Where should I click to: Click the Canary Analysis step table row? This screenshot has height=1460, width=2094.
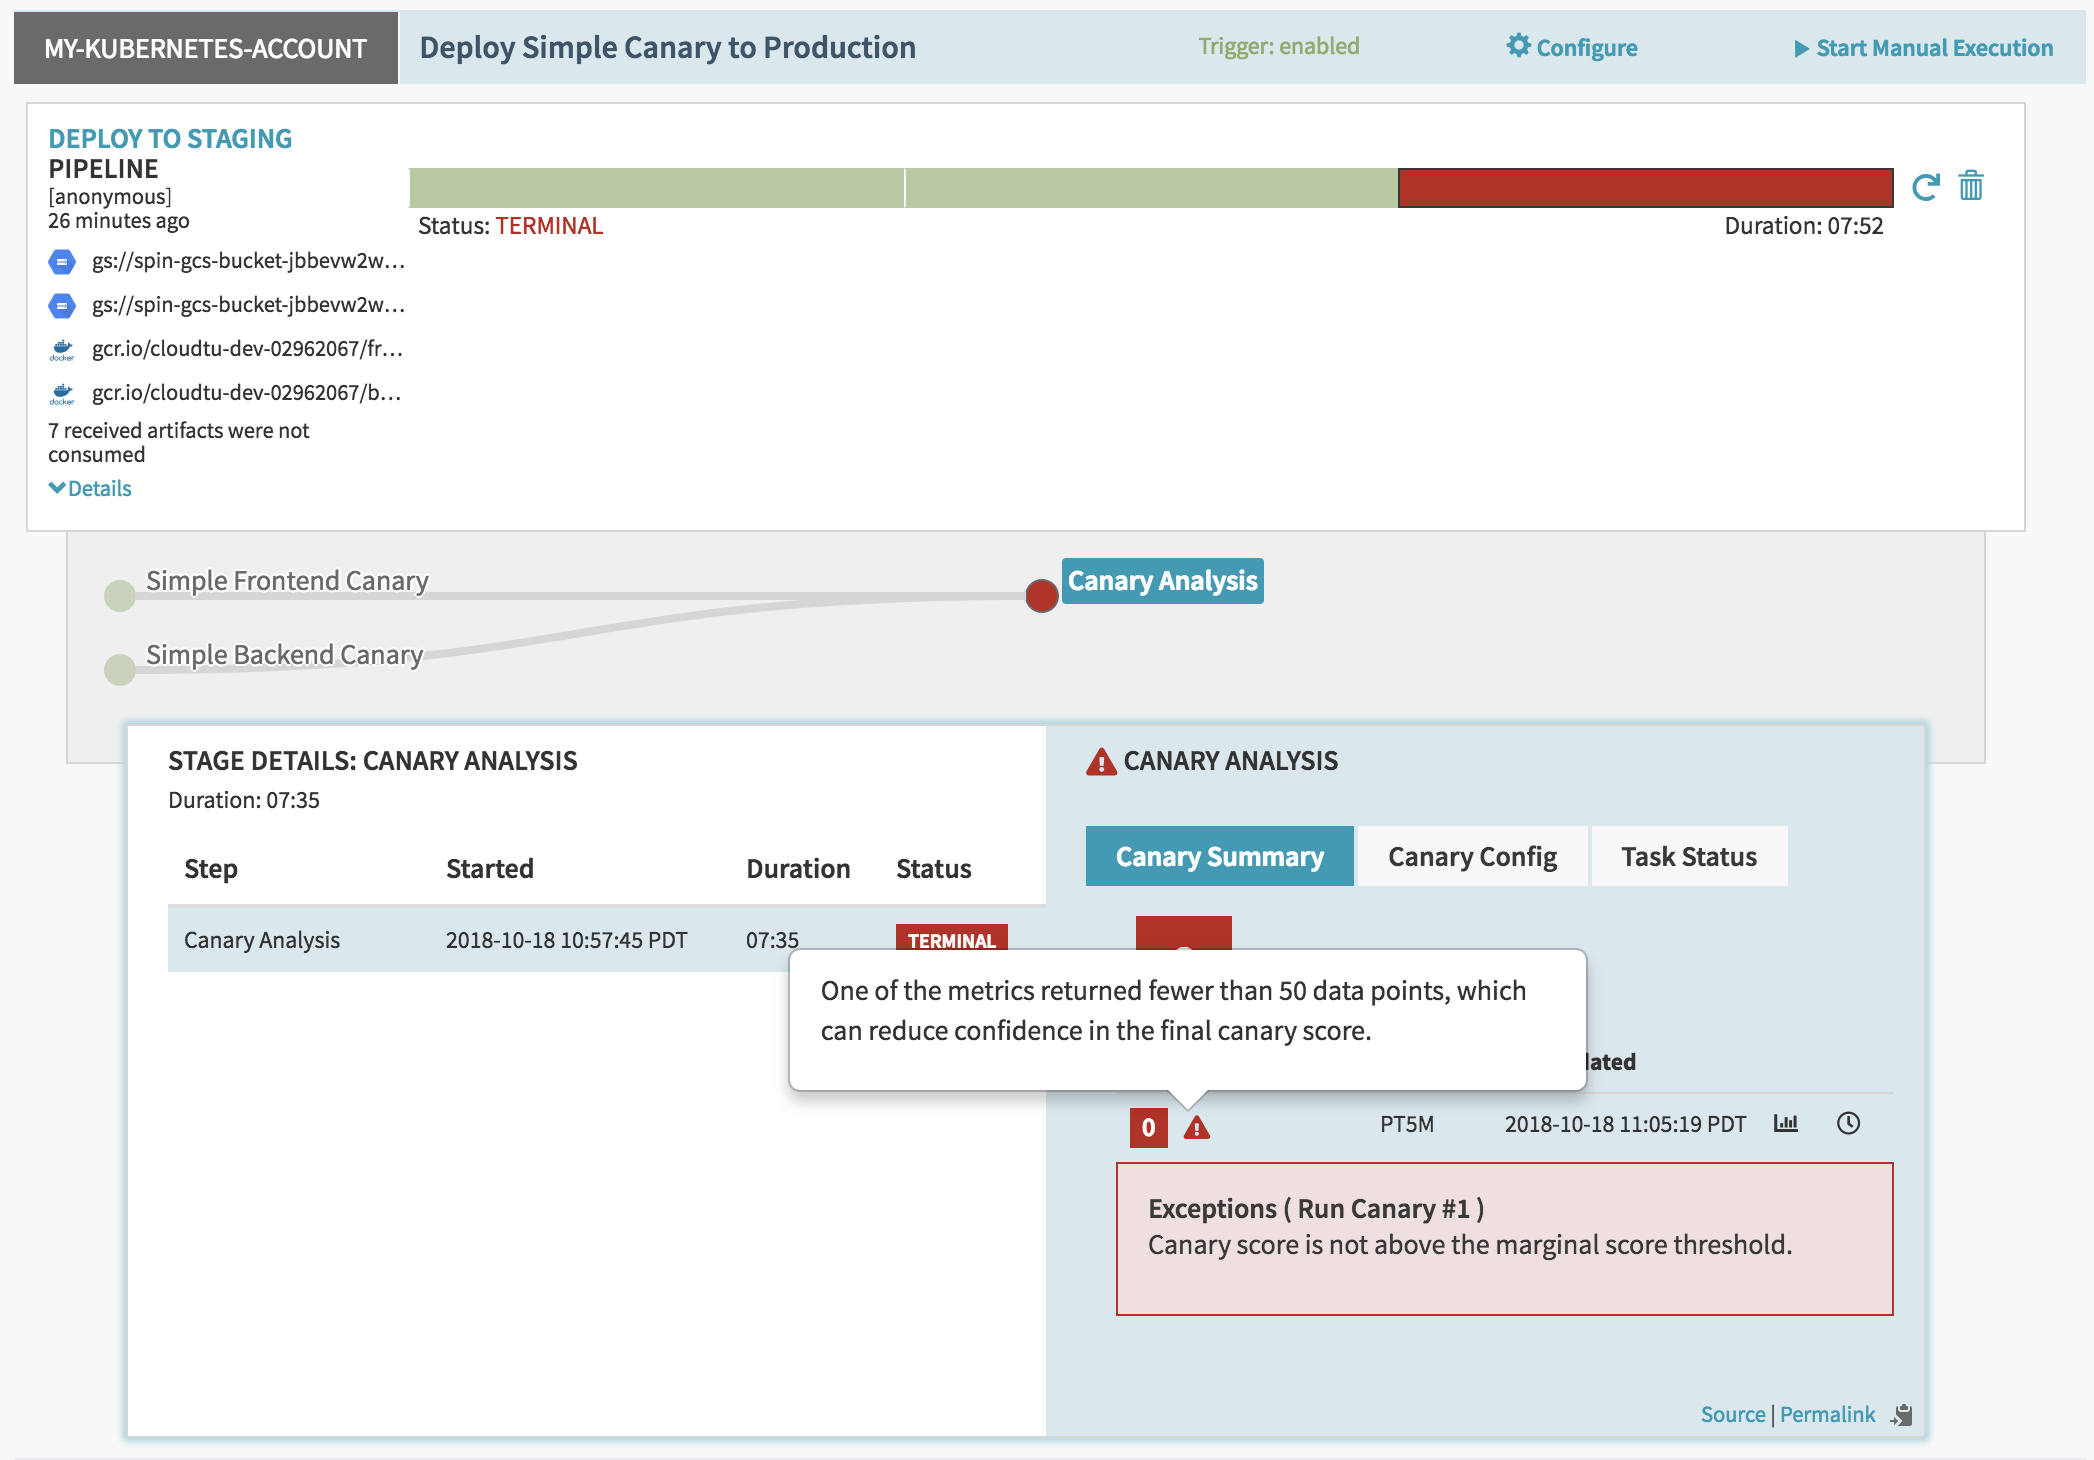click(606, 940)
